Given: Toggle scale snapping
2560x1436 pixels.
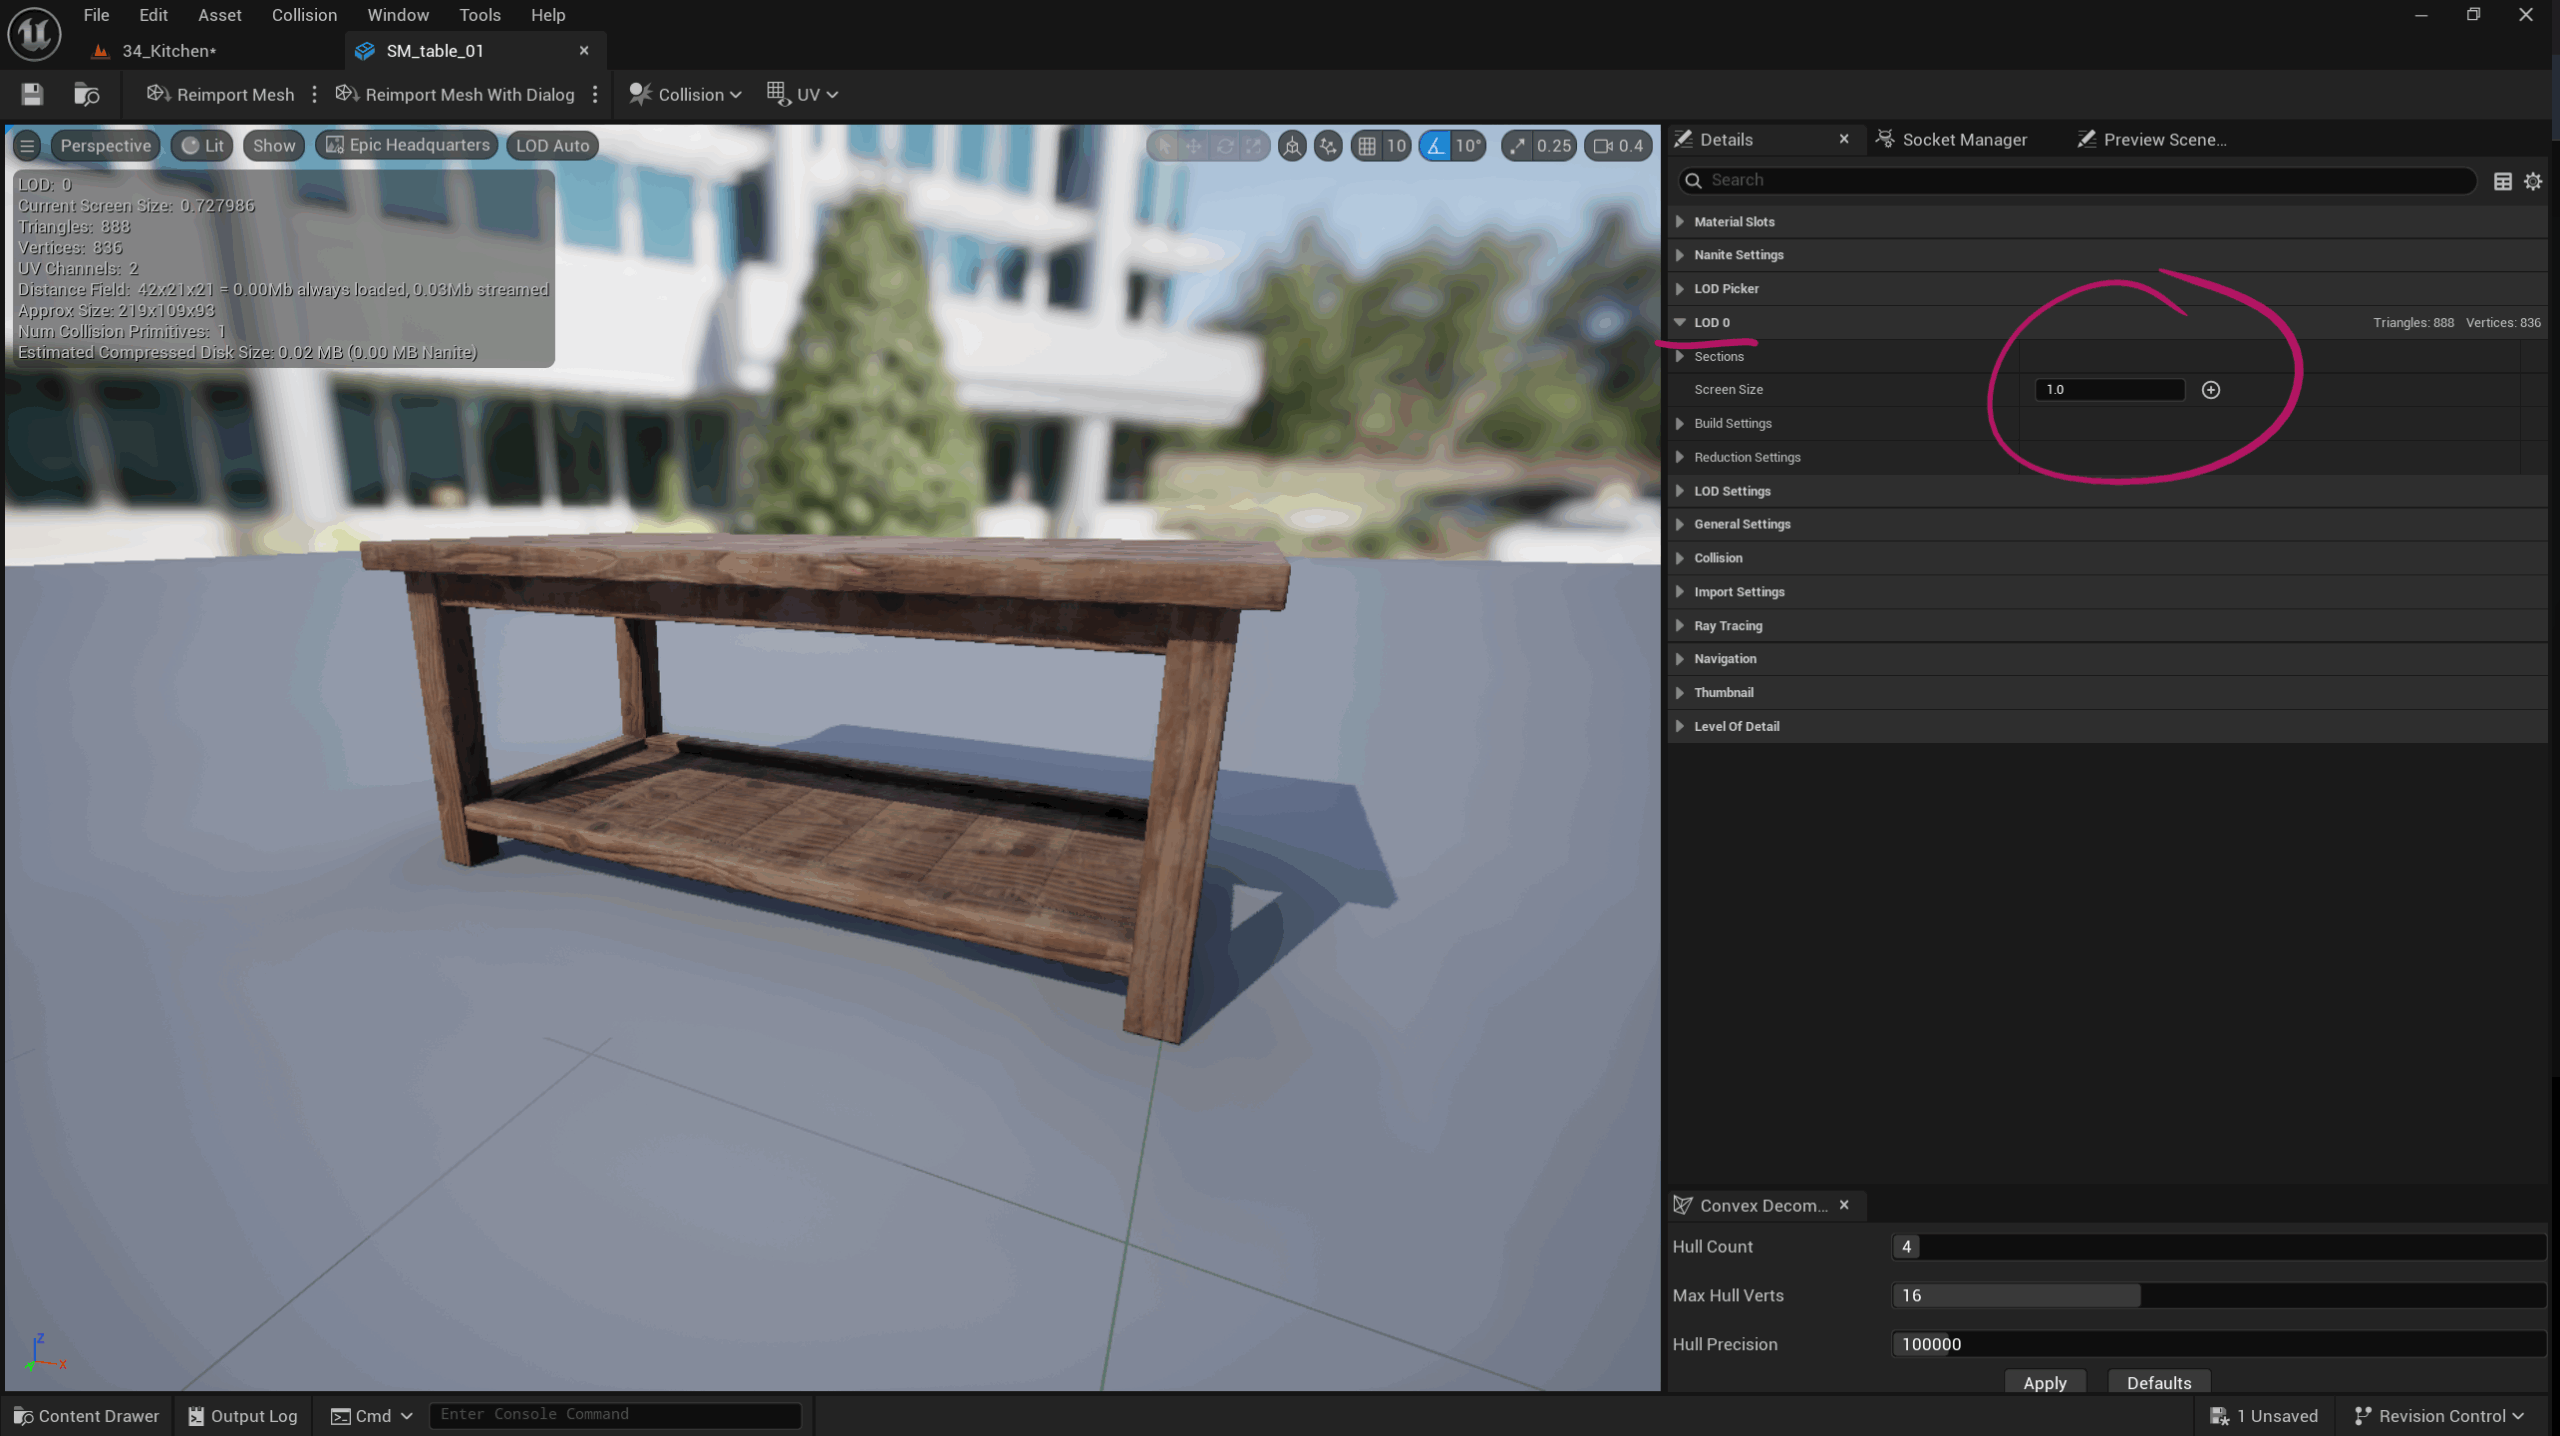Looking at the screenshot, I should [1518, 146].
